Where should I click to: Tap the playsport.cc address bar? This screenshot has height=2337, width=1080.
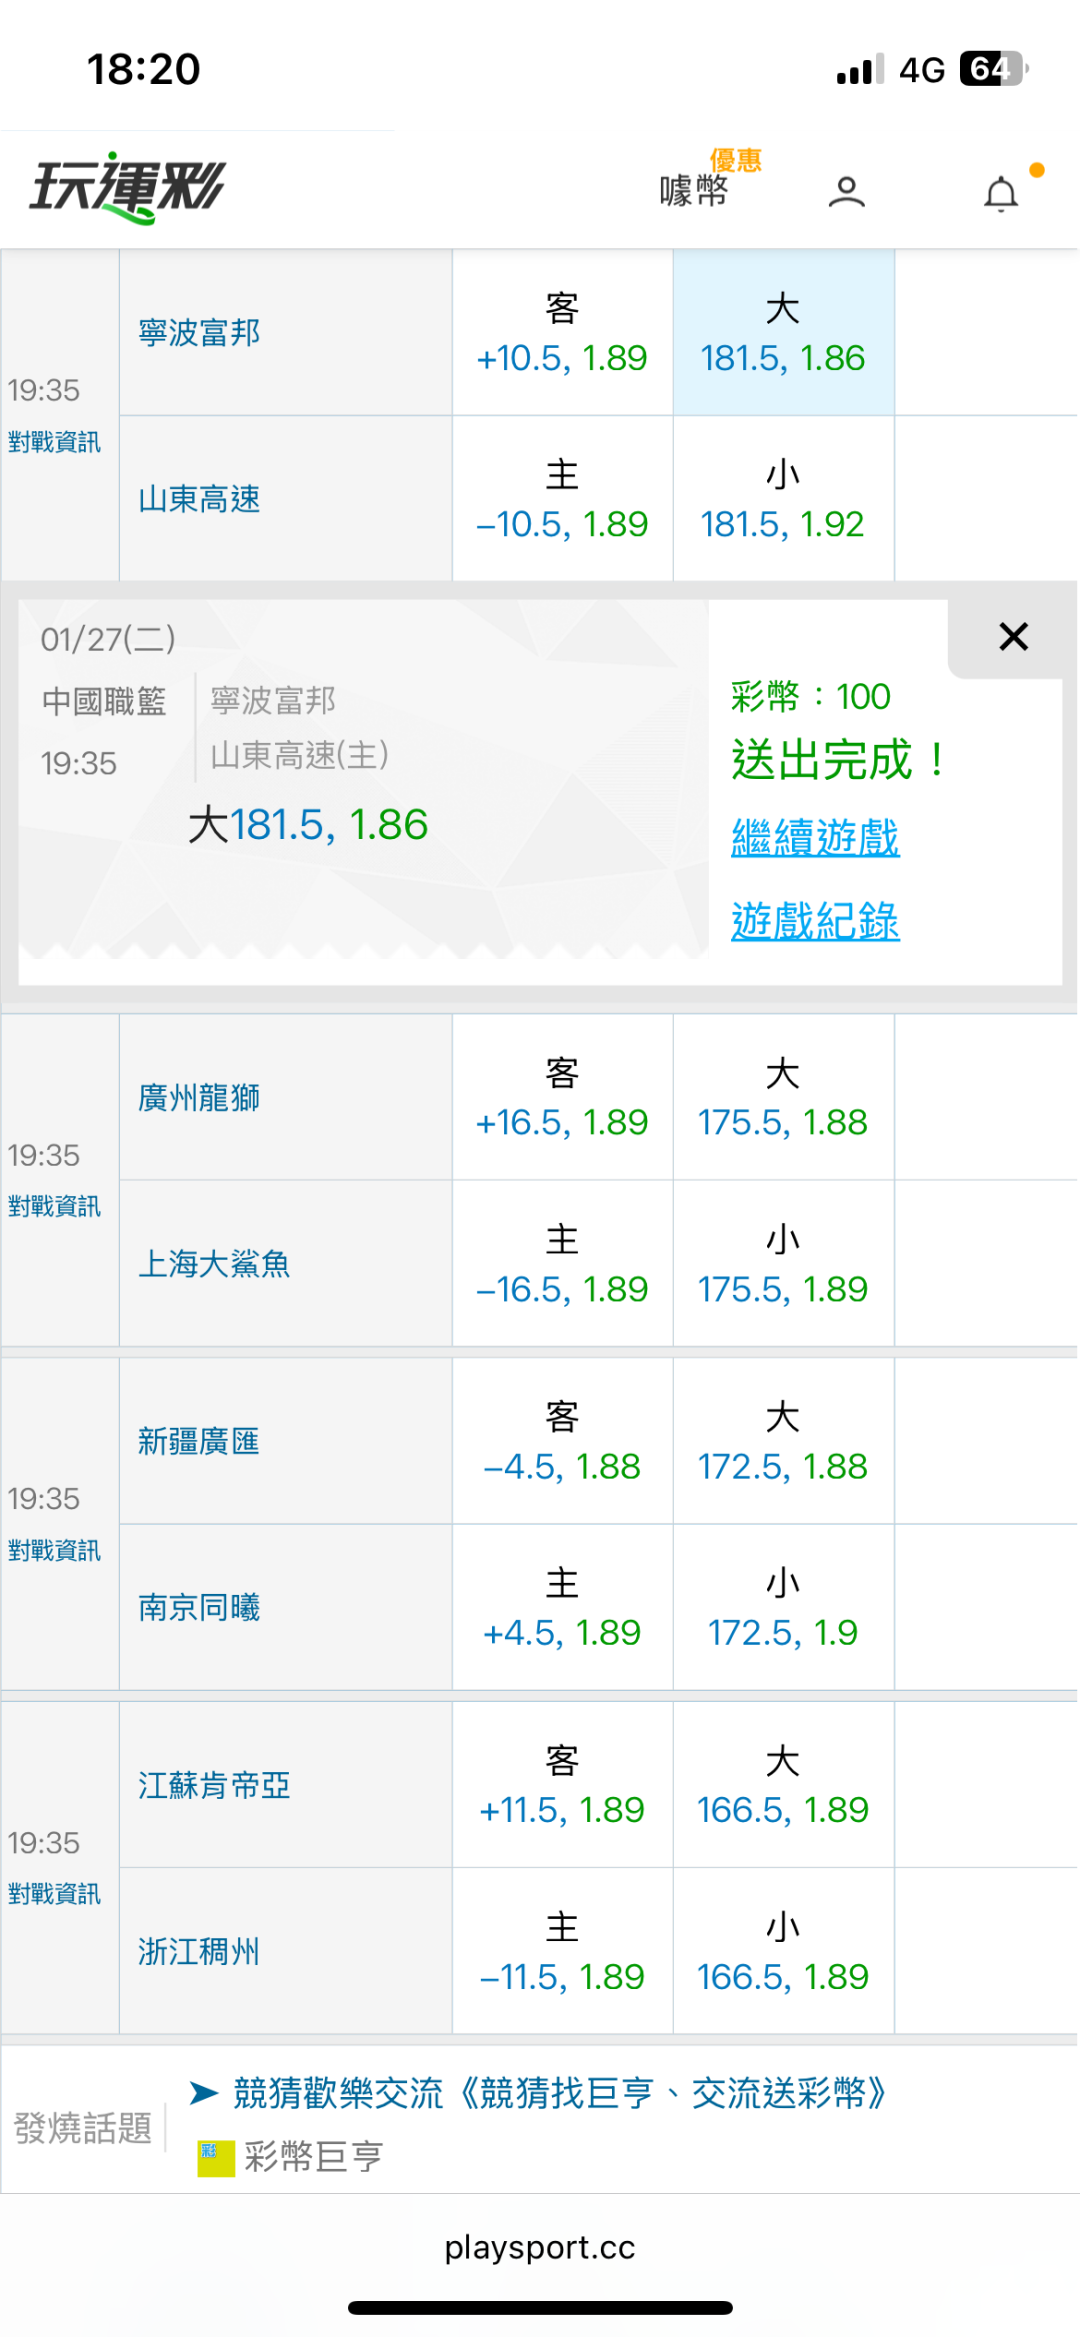540,2248
